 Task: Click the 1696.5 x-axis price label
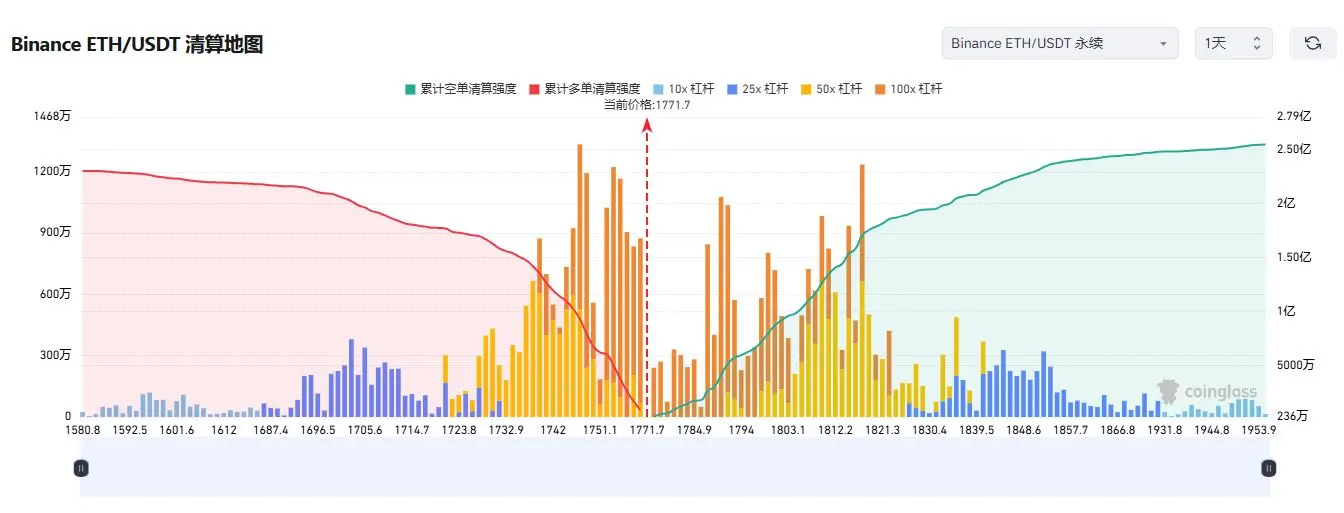[317, 430]
